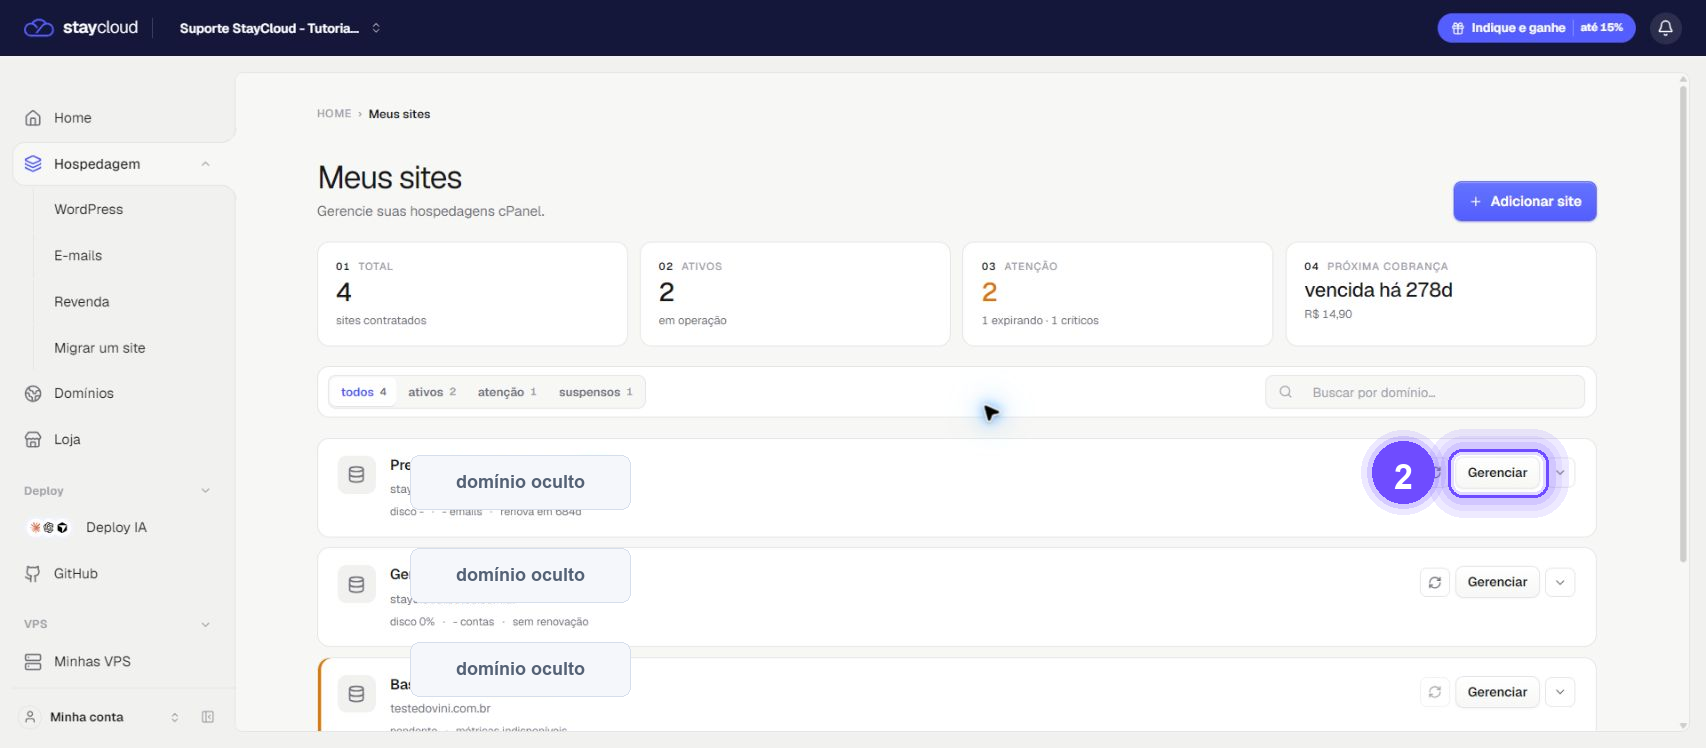1706x748 pixels.
Task: Click the Minhas VPS server icon
Action: [33, 662]
